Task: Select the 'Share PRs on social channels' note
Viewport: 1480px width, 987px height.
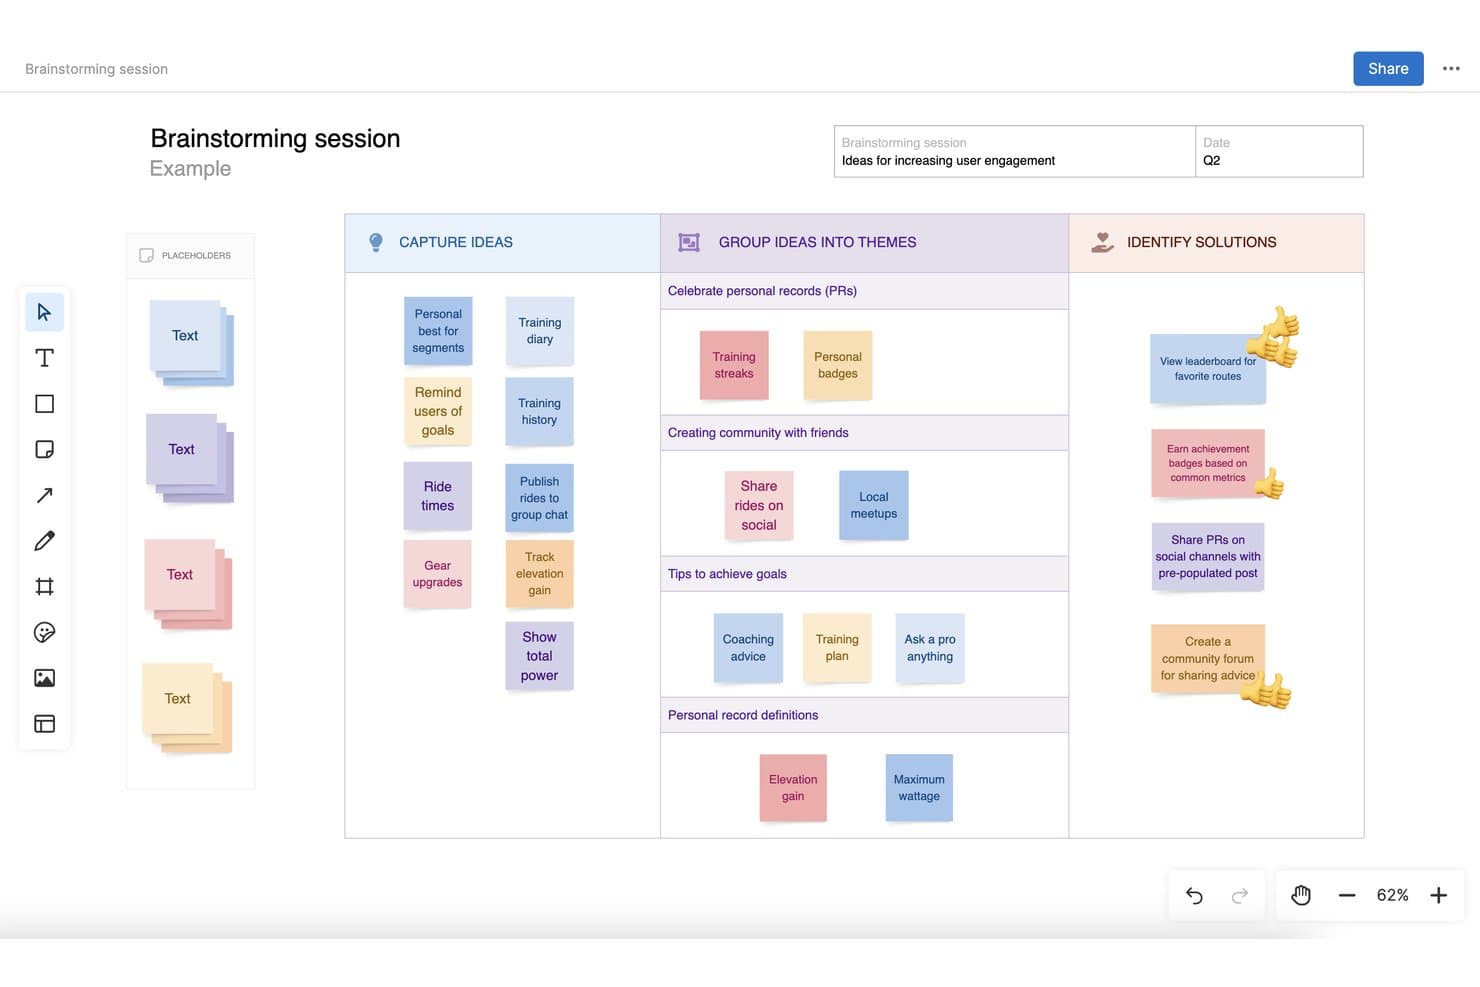Action: coord(1208,557)
